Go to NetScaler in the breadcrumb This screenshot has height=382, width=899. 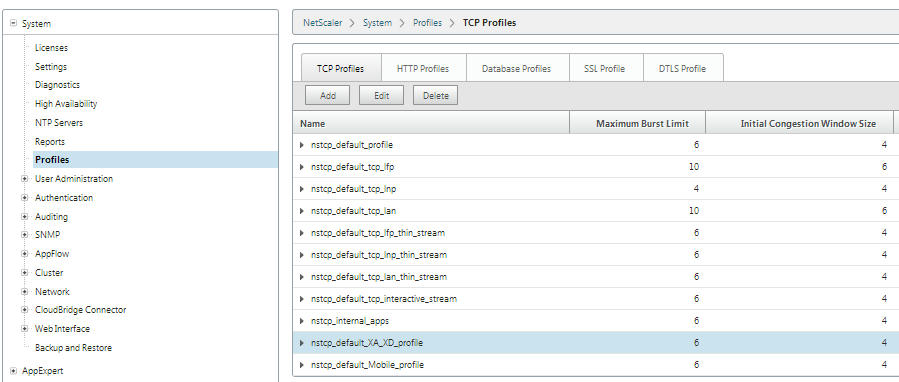pos(323,23)
